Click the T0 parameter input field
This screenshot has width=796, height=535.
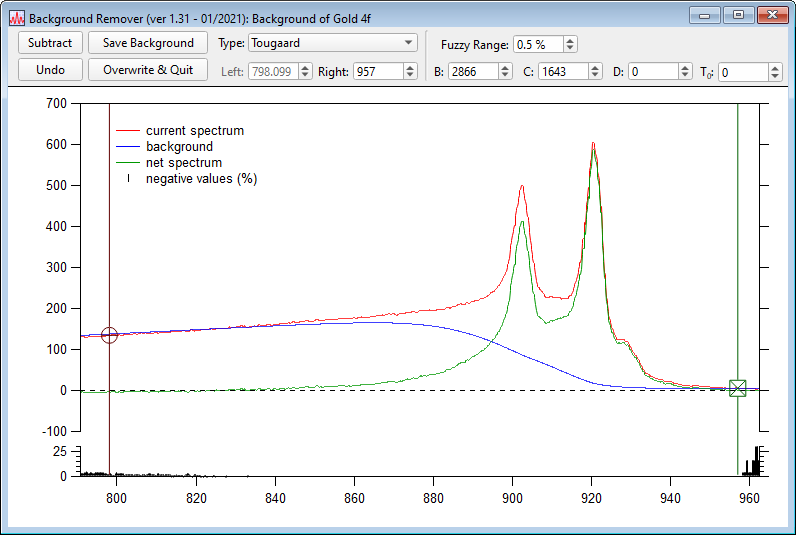point(743,72)
